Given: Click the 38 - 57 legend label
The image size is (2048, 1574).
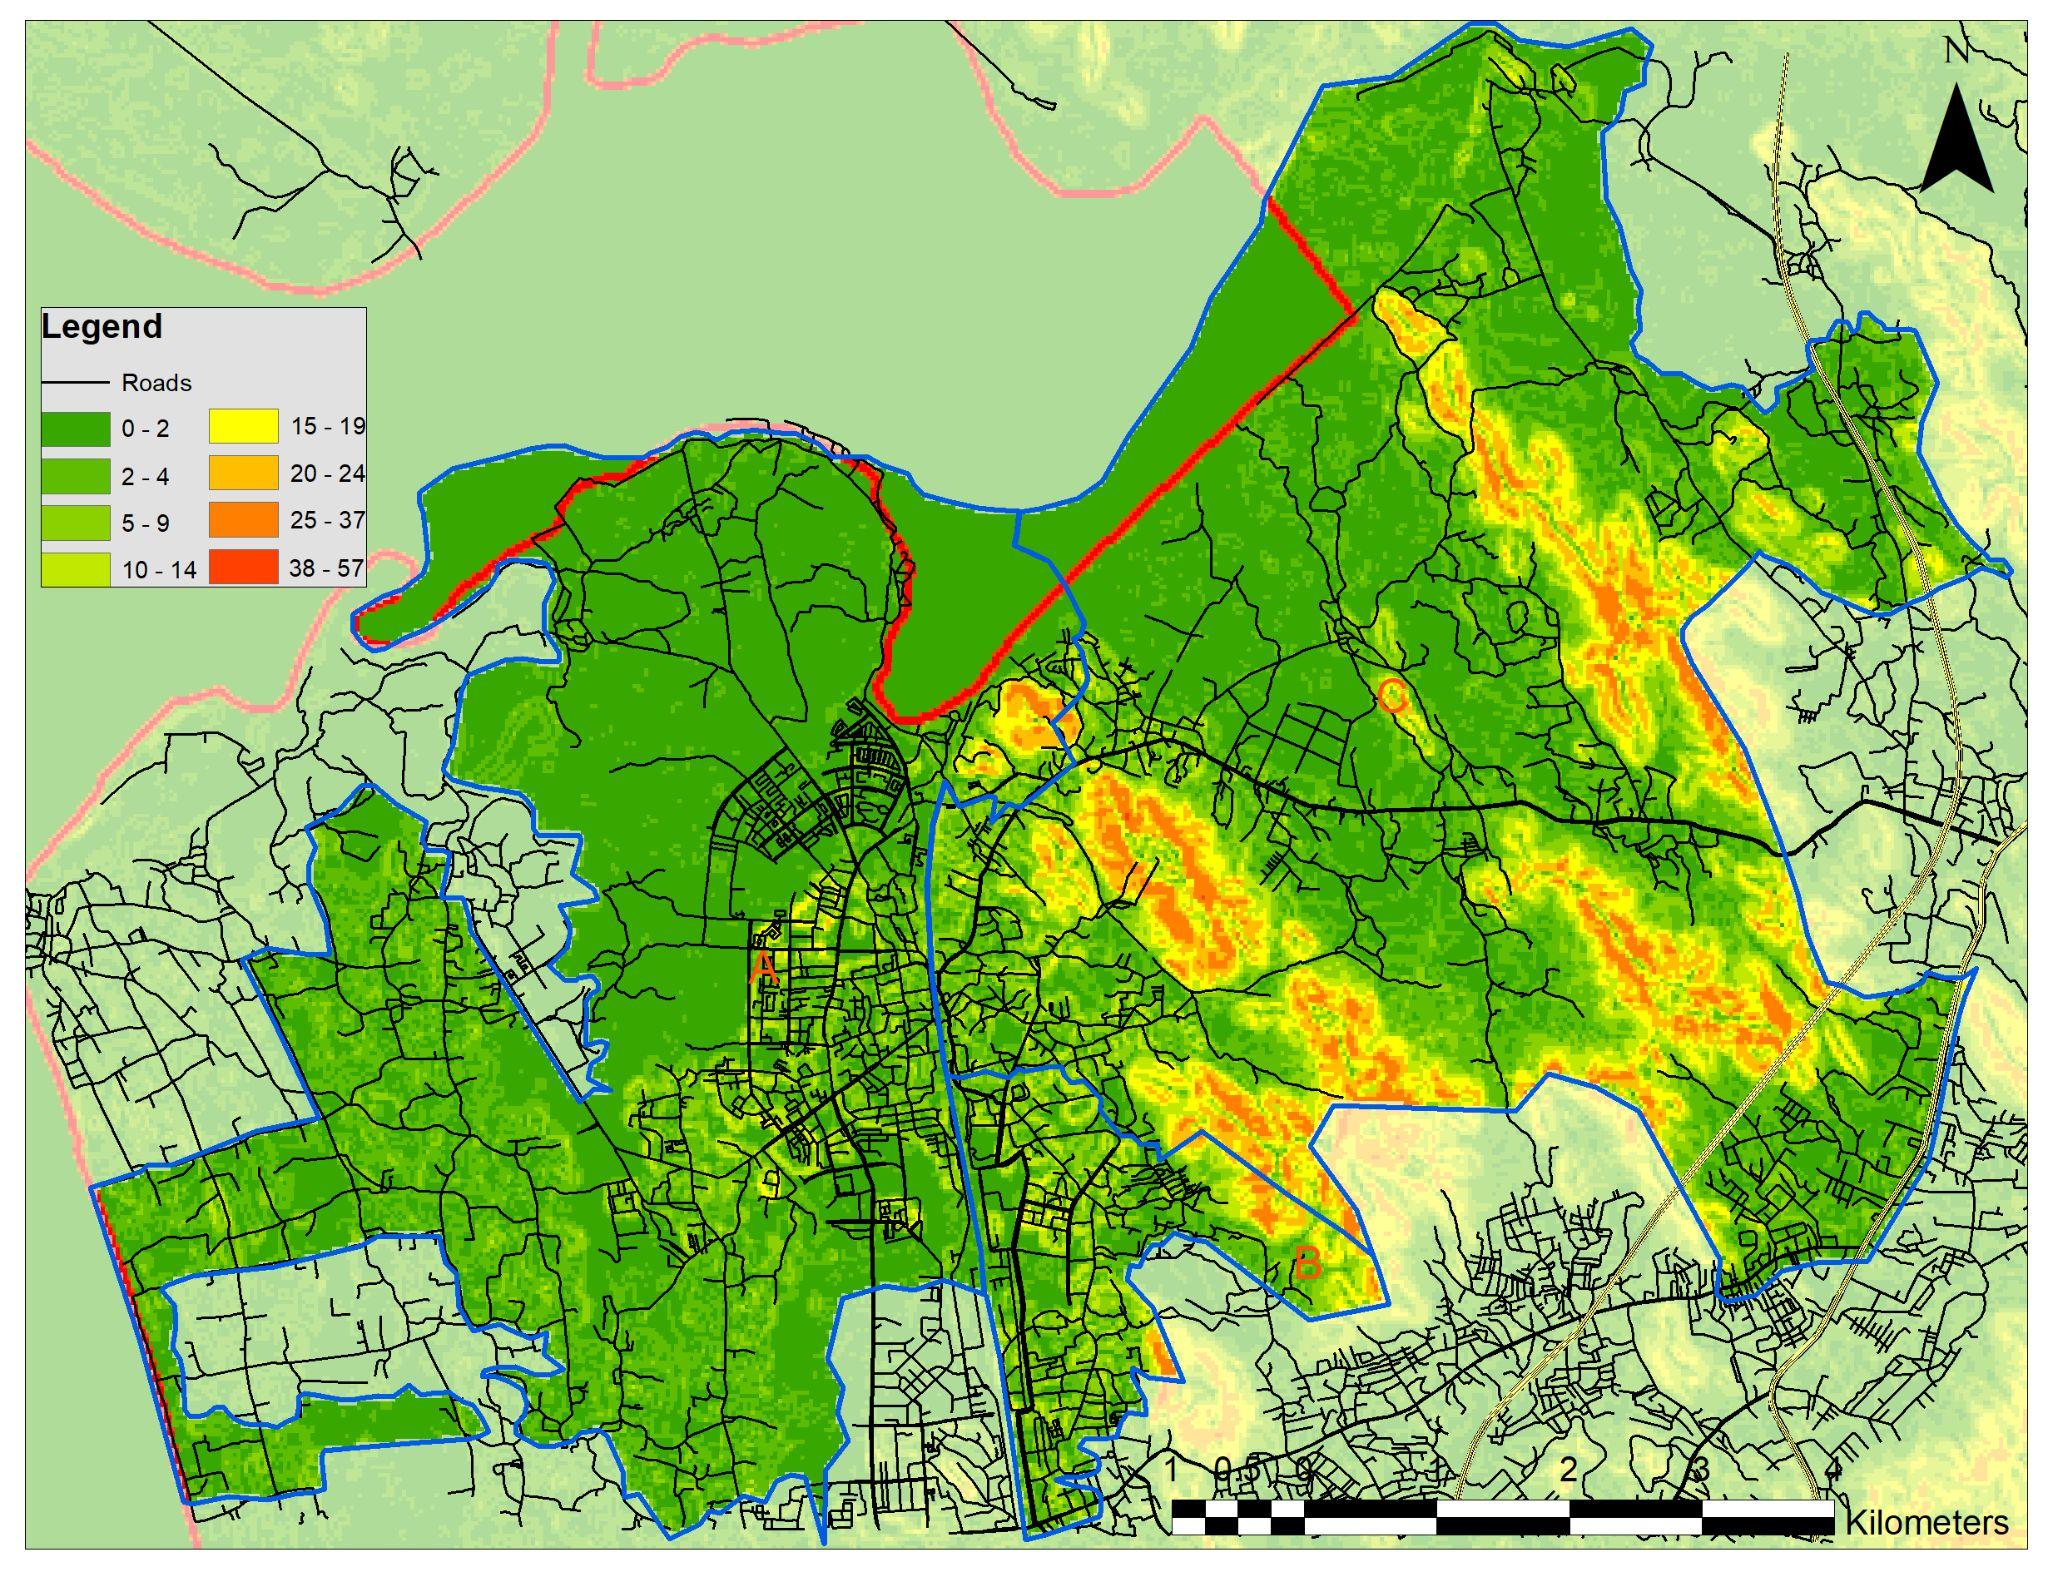Looking at the screenshot, I should (x=327, y=568).
